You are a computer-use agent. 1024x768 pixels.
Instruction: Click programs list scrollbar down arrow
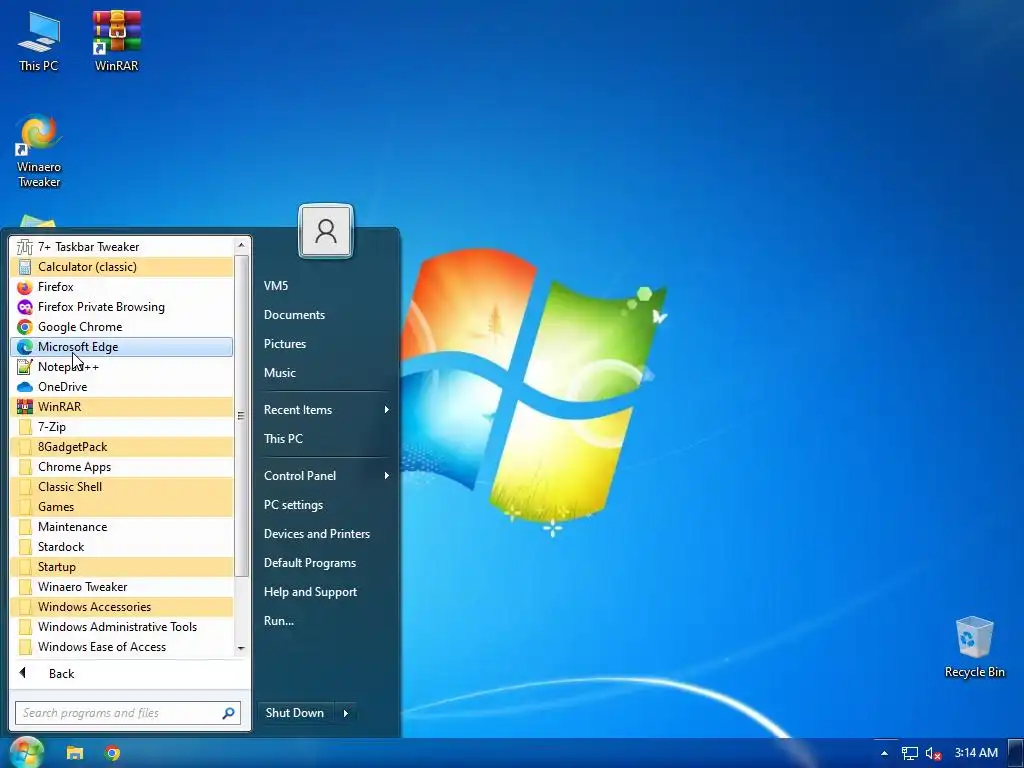(241, 648)
